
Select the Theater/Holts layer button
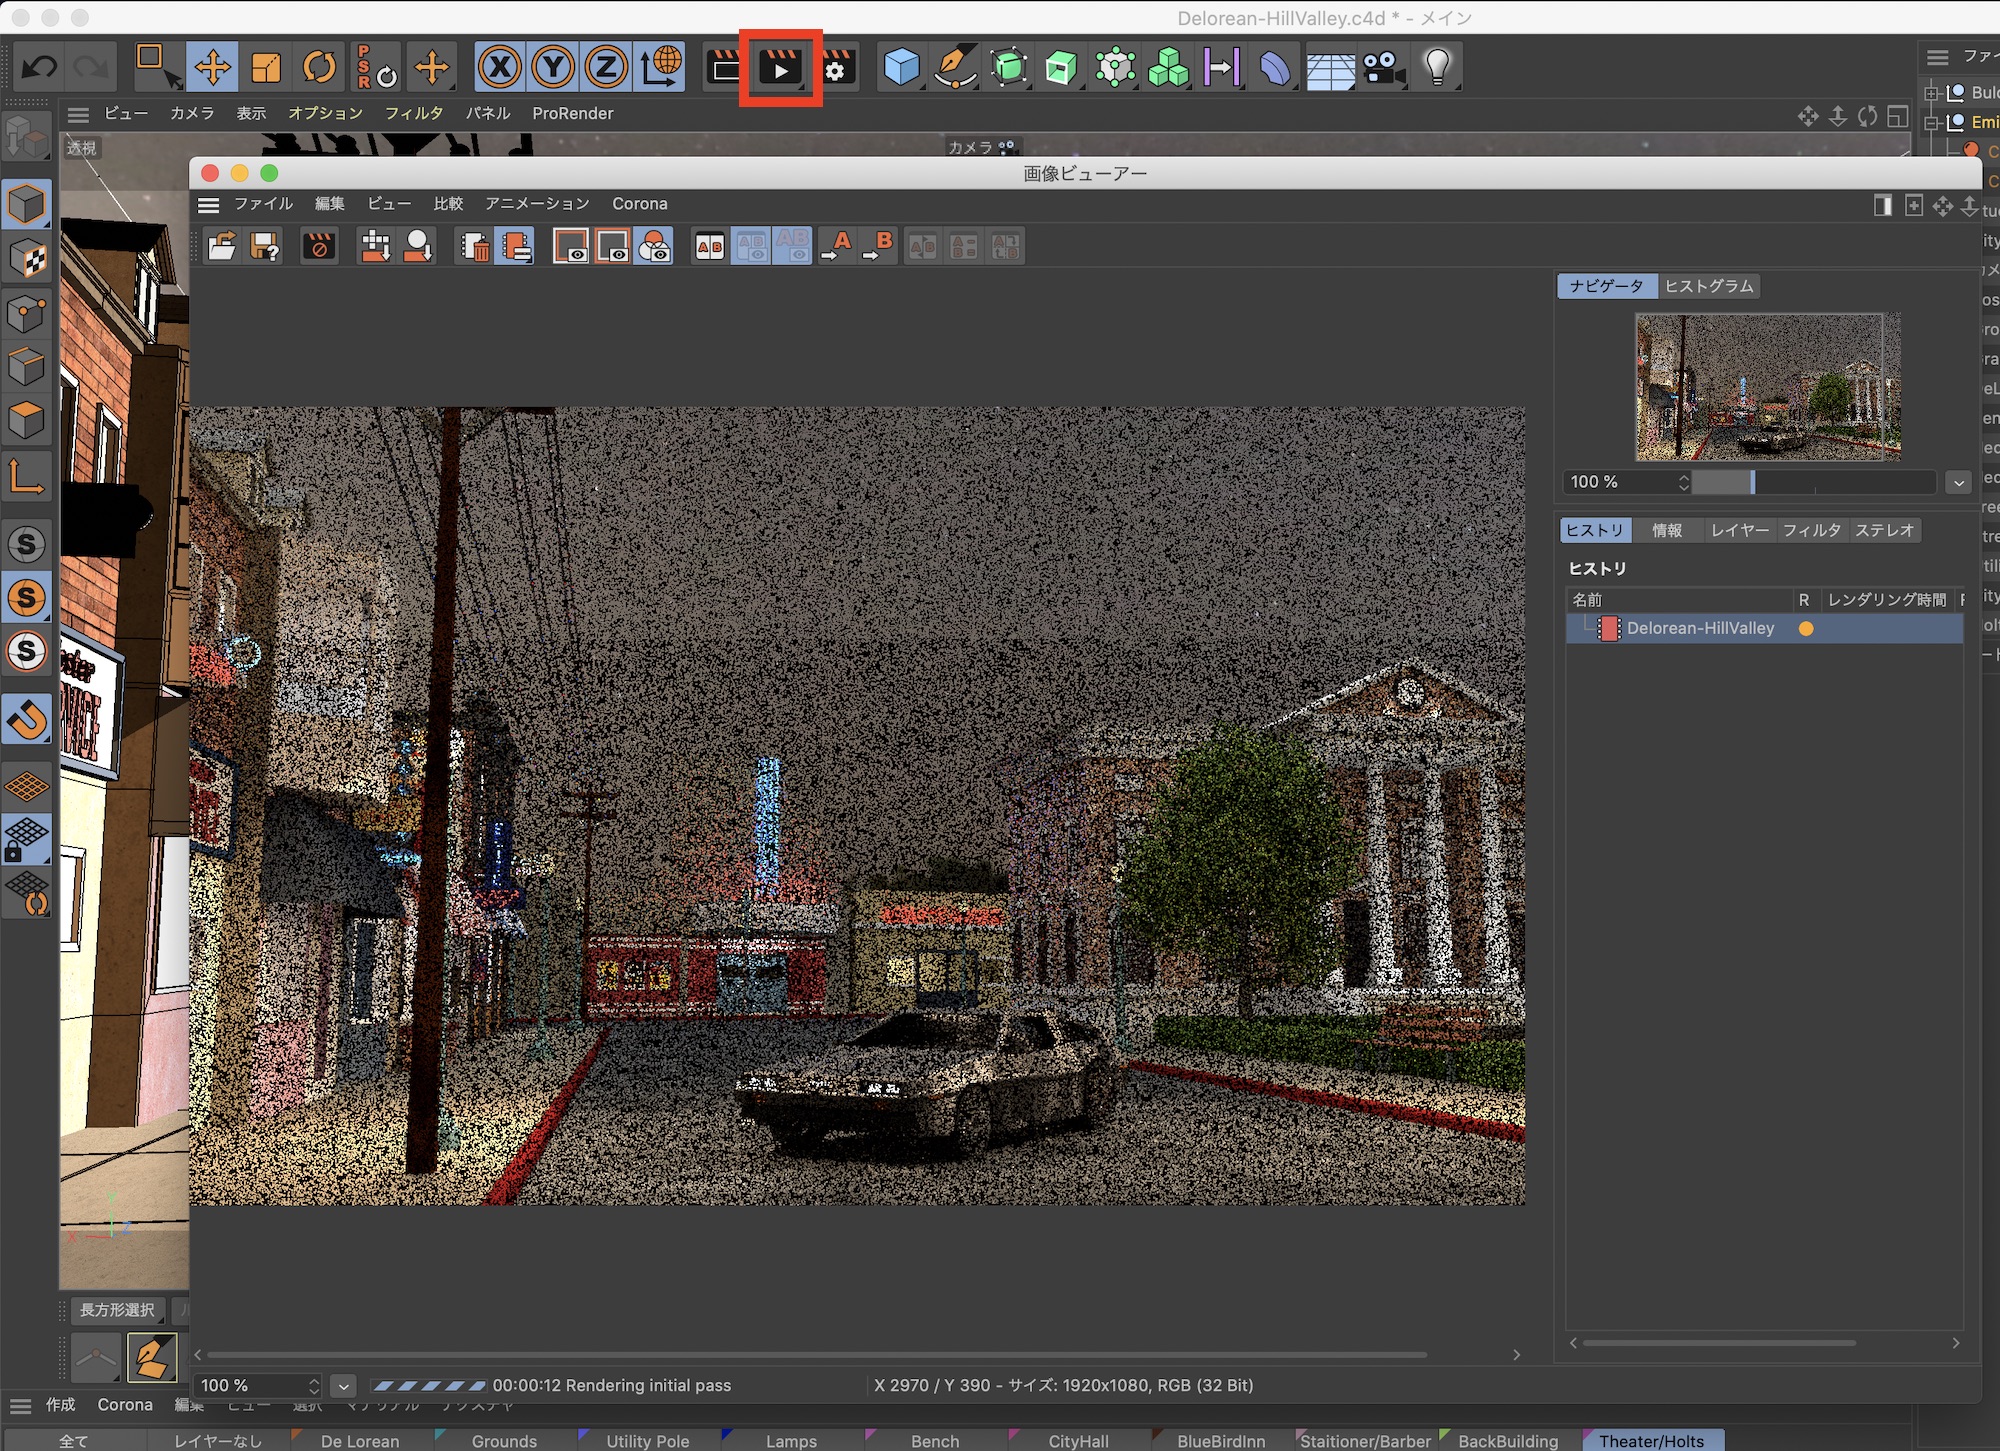click(x=1651, y=1441)
